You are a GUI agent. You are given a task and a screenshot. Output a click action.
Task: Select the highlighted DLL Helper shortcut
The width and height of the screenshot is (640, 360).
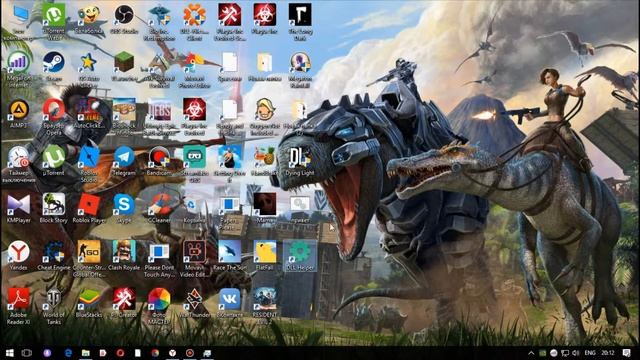click(x=300, y=256)
